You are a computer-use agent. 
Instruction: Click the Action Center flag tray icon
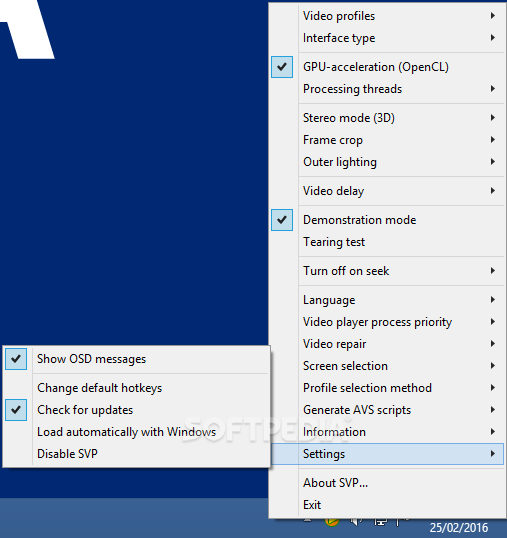coord(402,522)
